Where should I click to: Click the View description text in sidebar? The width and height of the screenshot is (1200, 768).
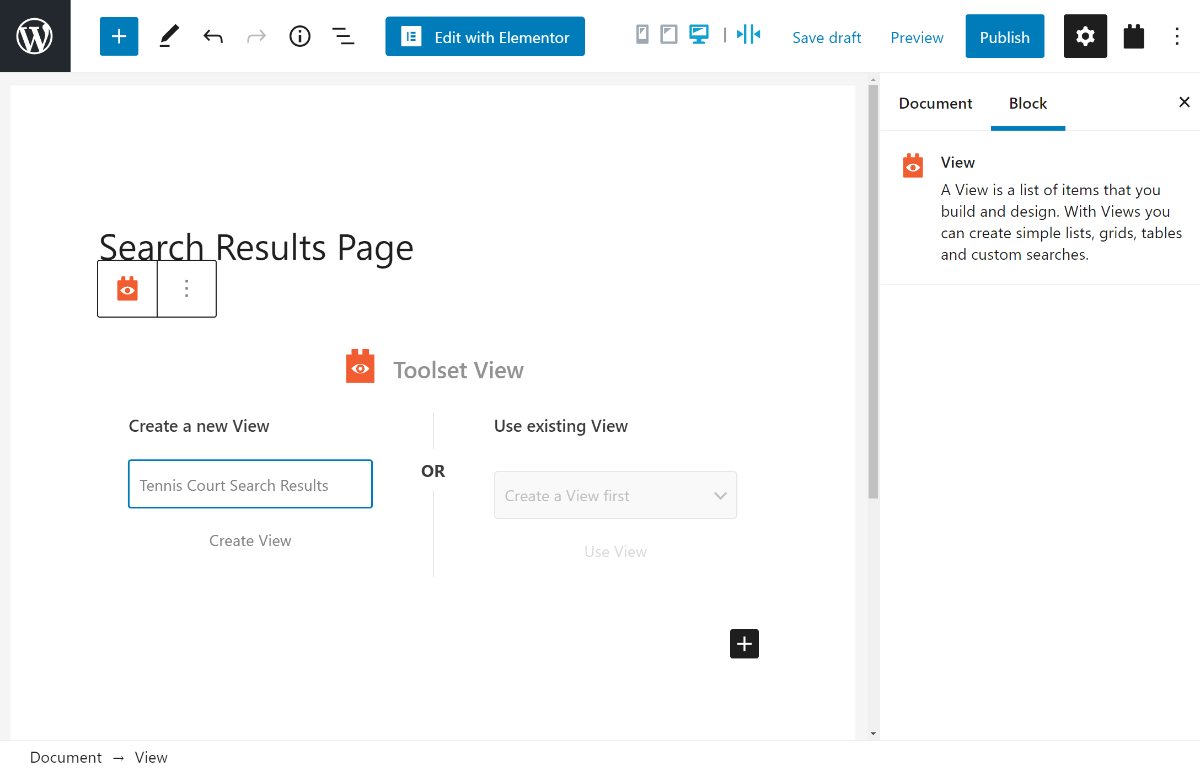click(x=1061, y=222)
